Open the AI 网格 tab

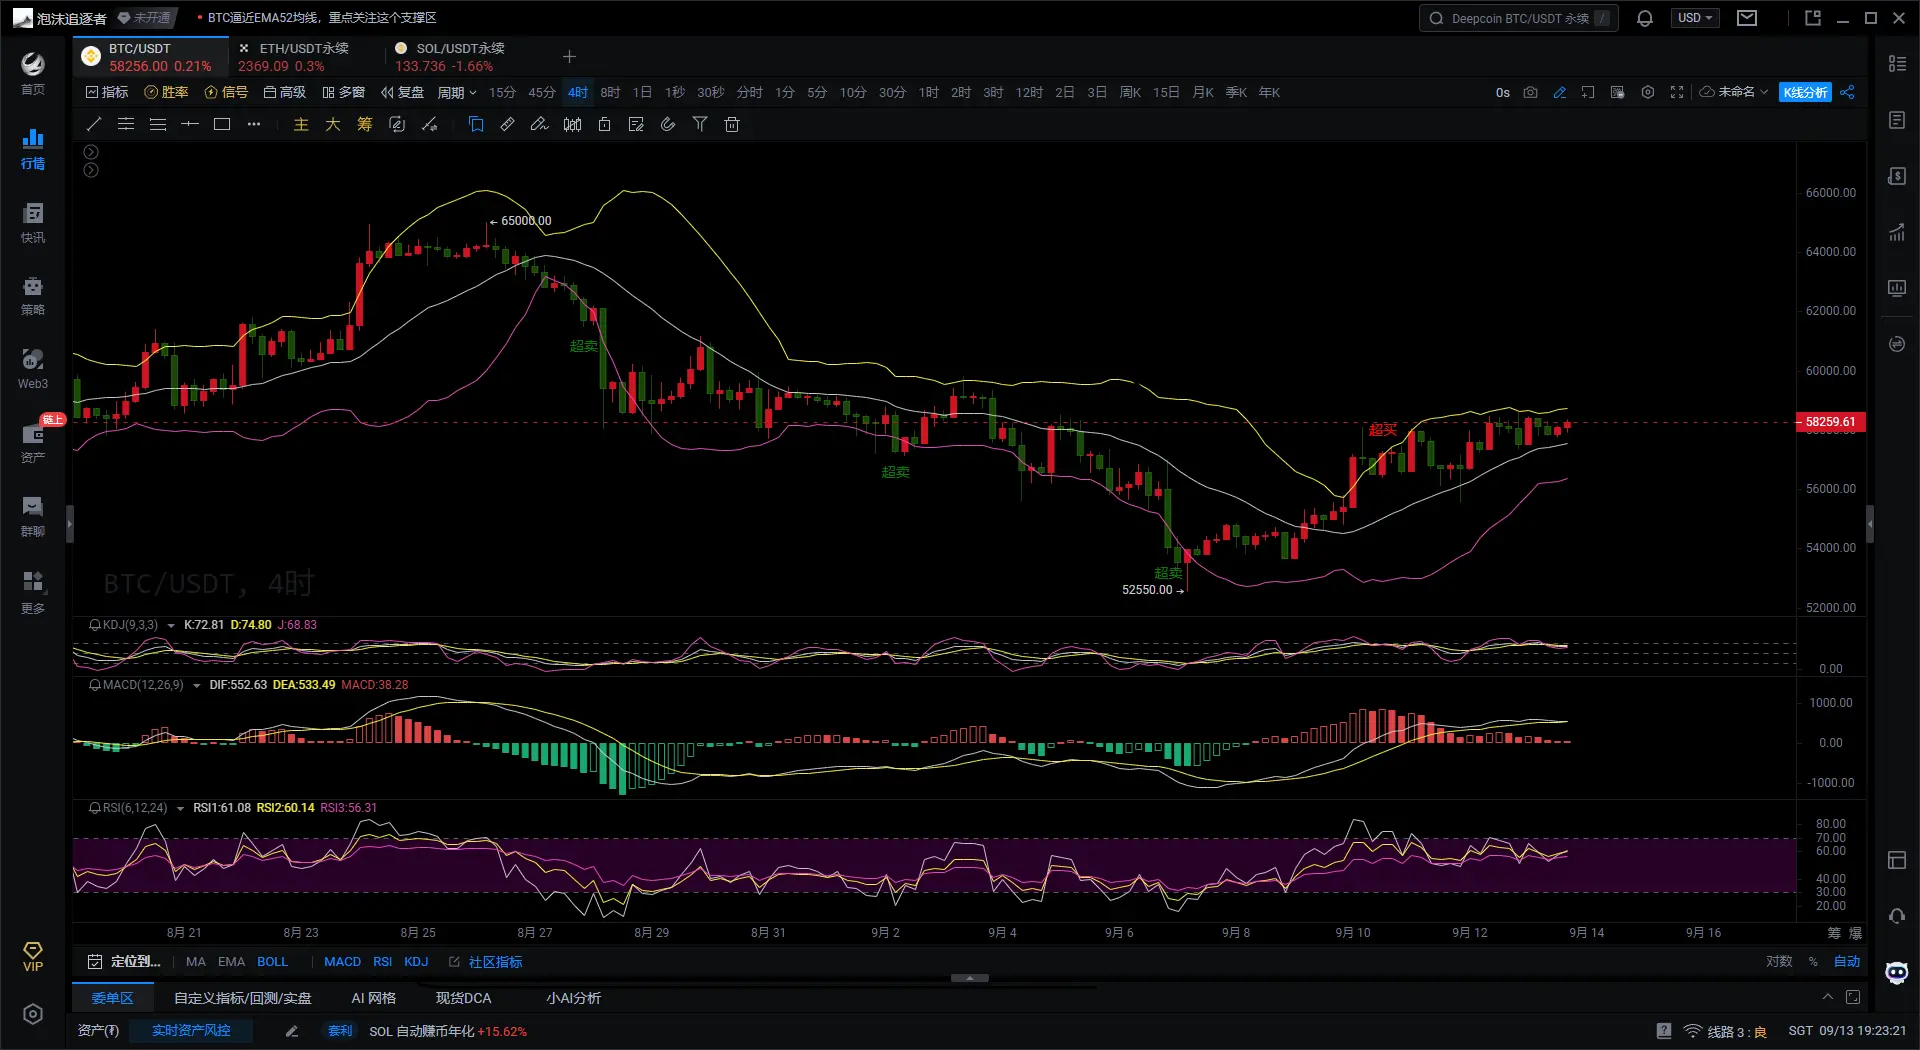click(373, 998)
